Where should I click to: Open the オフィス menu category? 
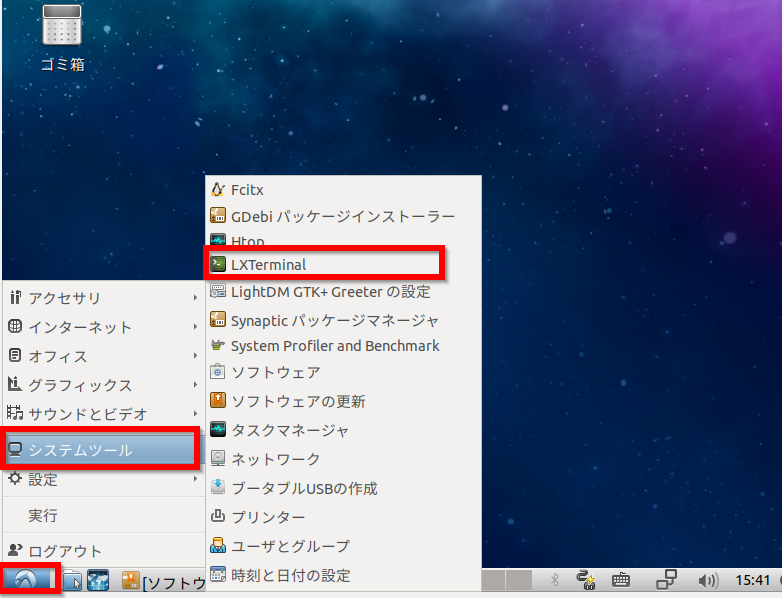[x=104, y=356]
